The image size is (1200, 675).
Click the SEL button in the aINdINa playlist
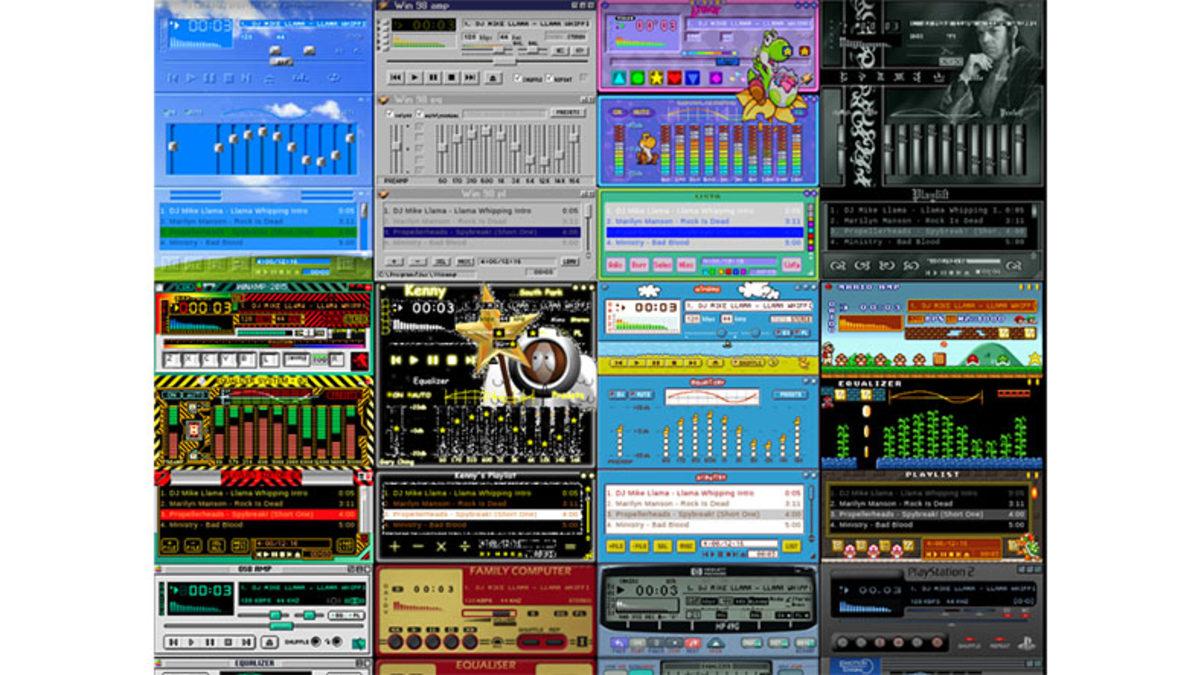click(x=664, y=545)
